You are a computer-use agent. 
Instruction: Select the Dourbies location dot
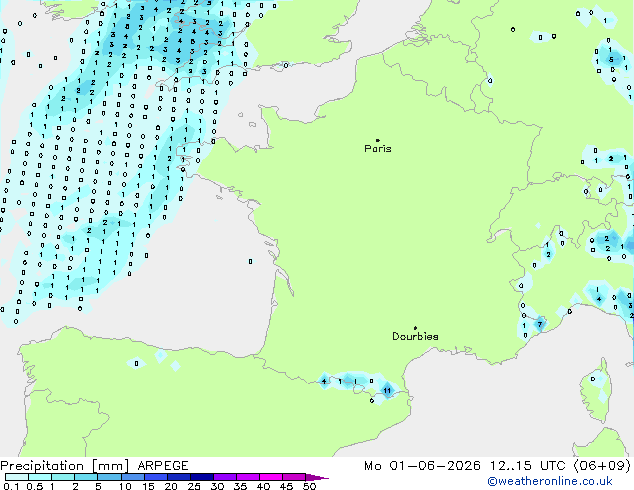tap(415, 328)
